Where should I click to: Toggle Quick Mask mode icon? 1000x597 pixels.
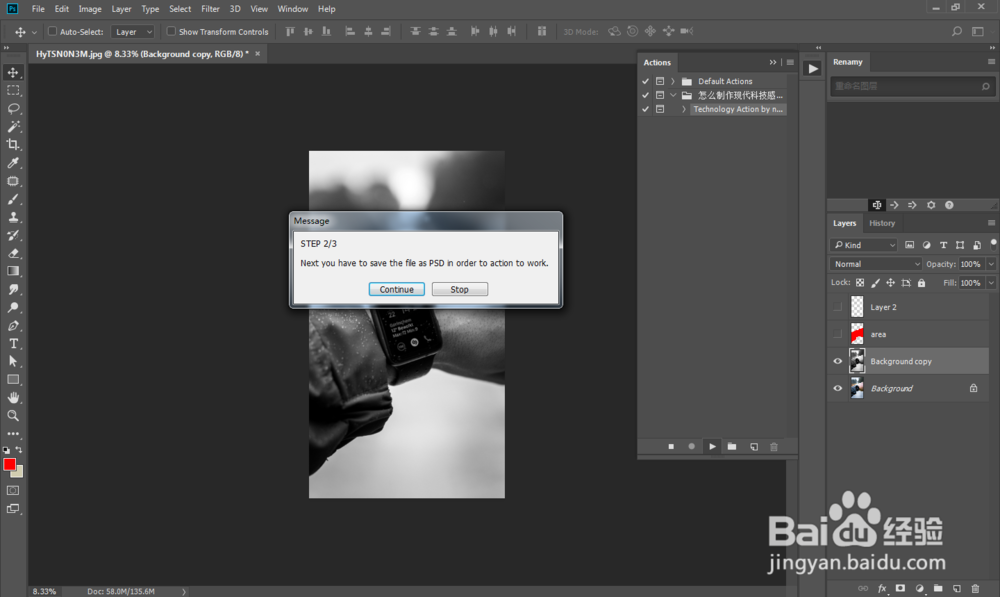[13, 490]
